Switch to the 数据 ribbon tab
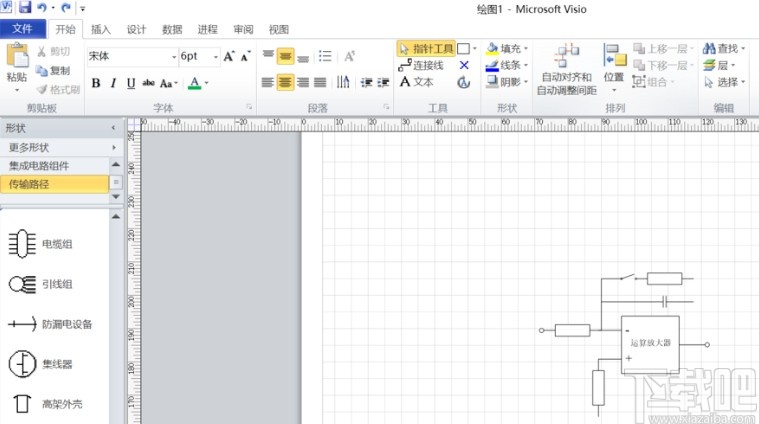Image resolution: width=759 pixels, height=424 pixels. pyautogui.click(x=172, y=30)
